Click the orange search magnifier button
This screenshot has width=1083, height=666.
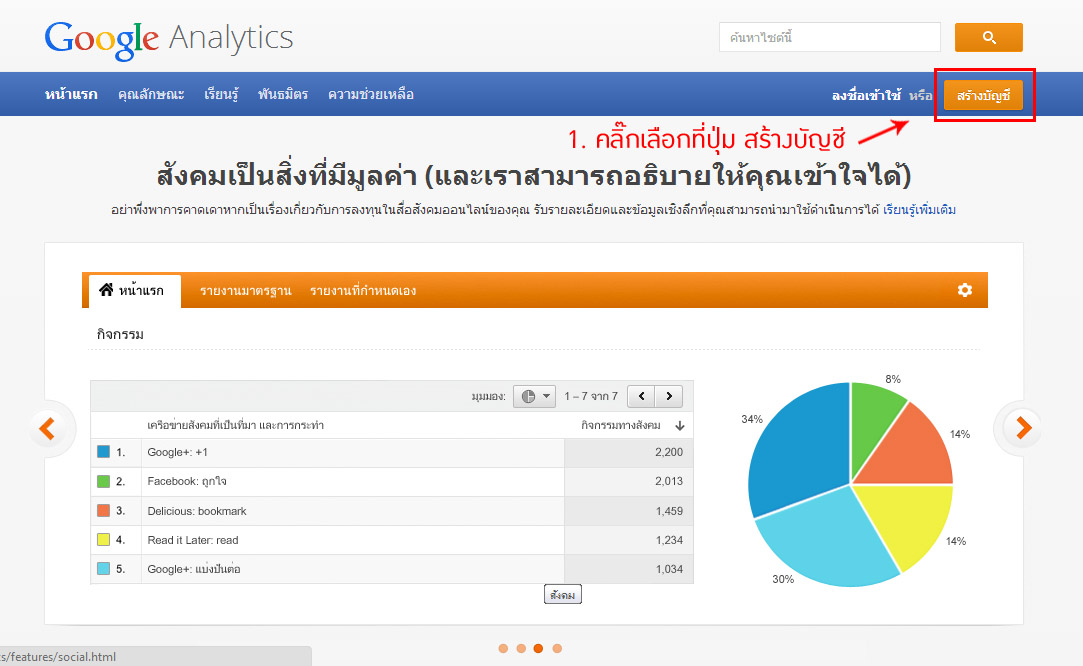988,37
